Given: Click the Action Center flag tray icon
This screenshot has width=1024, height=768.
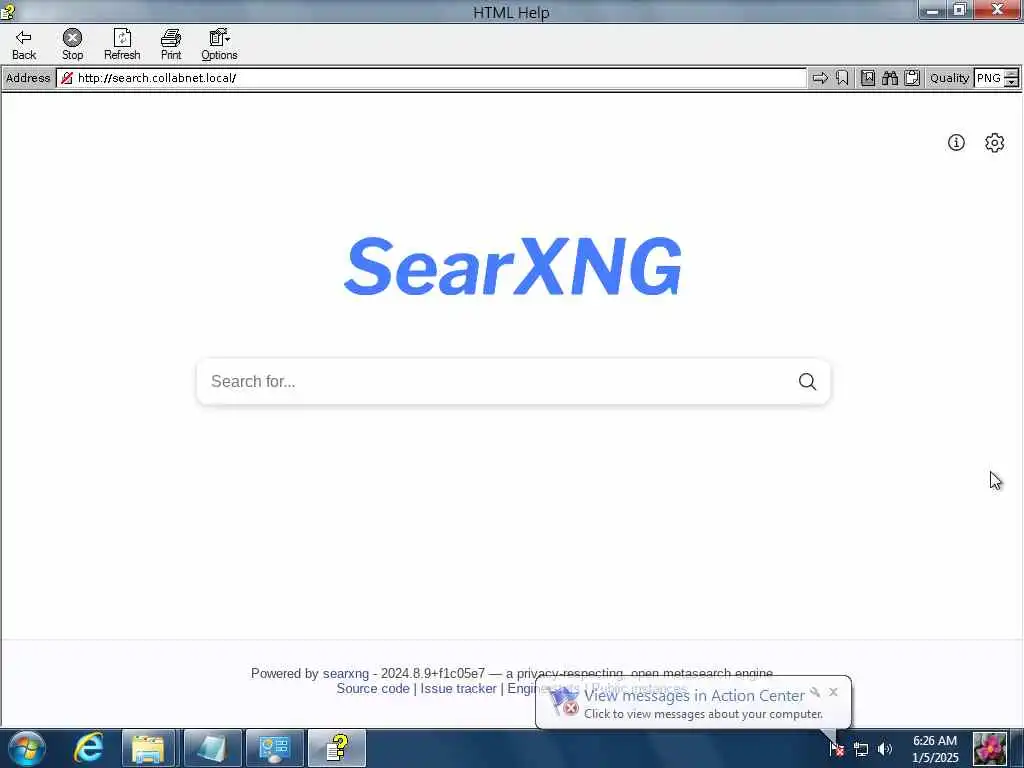Looking at the screenshot, I should click(837, 749).
